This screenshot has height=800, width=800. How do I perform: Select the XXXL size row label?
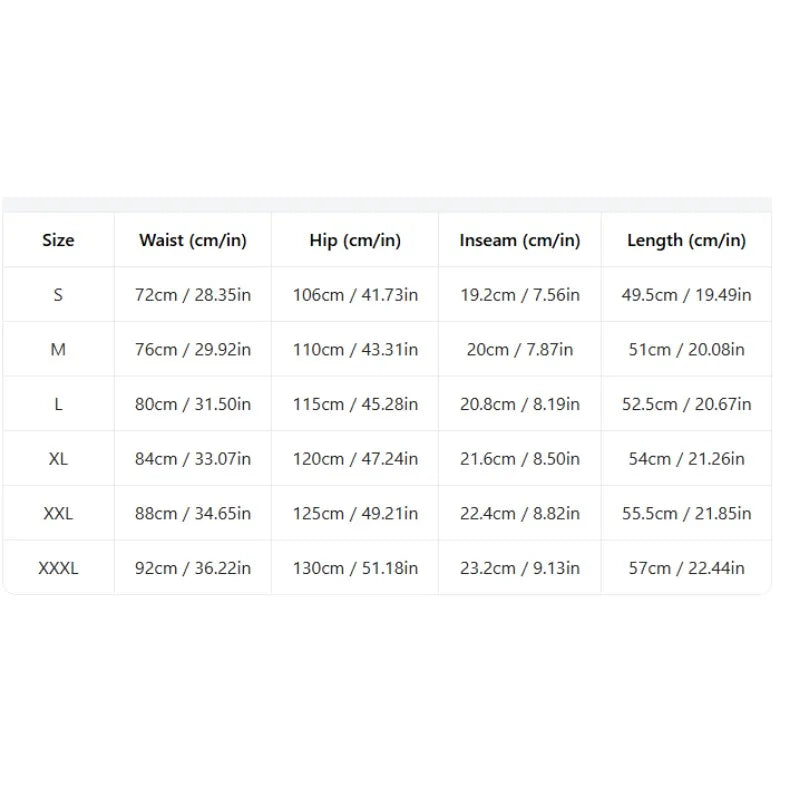tap(58, 567)
